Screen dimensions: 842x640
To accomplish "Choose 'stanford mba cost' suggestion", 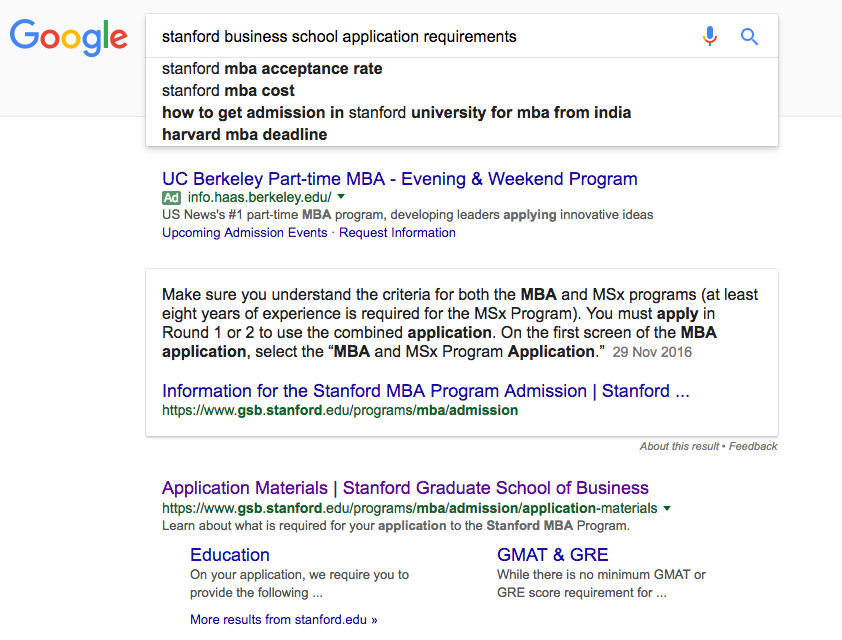I will tap(228, 91).
